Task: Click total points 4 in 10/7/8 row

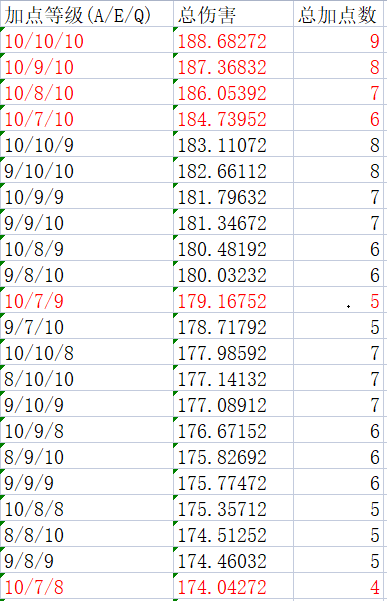Action: click(338, 587)
